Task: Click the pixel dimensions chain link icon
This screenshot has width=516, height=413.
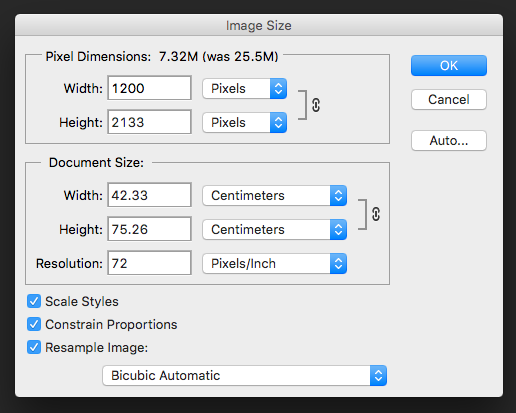Action: click(316, 105)
